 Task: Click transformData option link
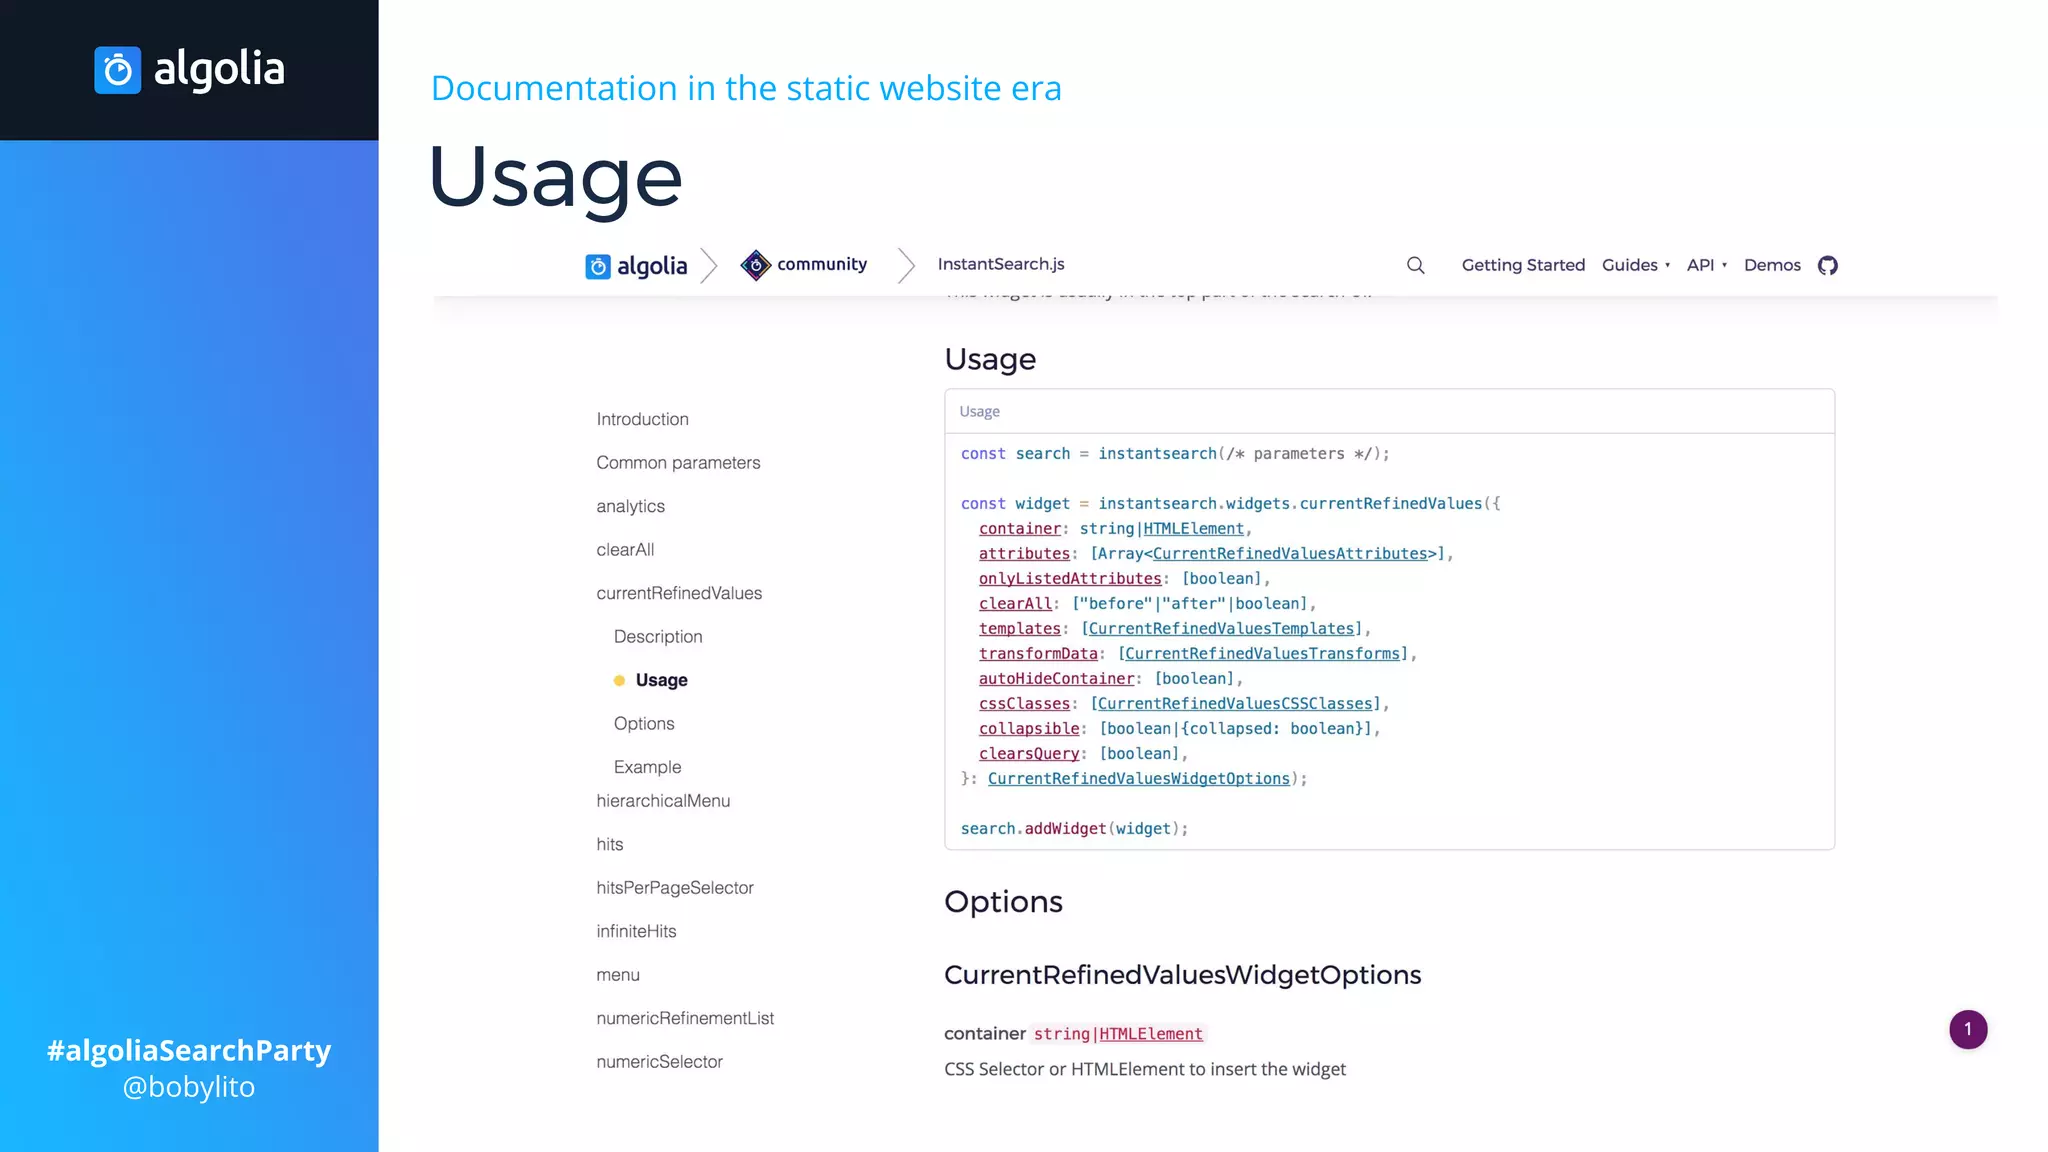point(1038,654)
